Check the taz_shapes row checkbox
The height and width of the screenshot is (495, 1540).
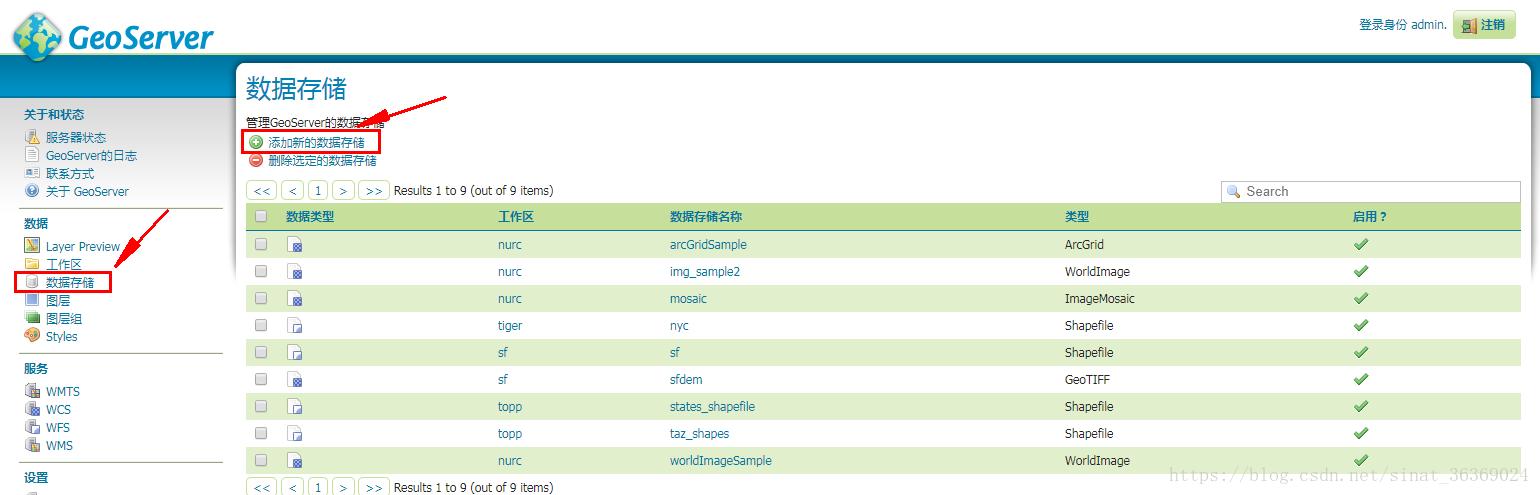click(261, 433)
